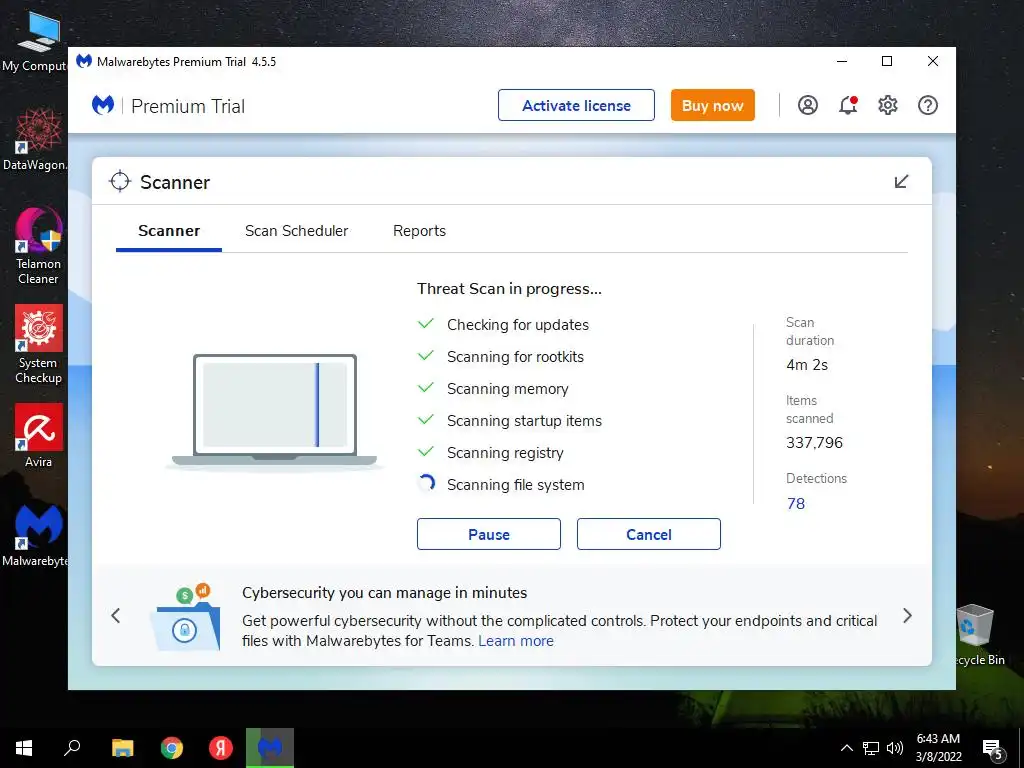Close the Malwarebytes window
This screenshot has width=1024, height=768.
933,61
